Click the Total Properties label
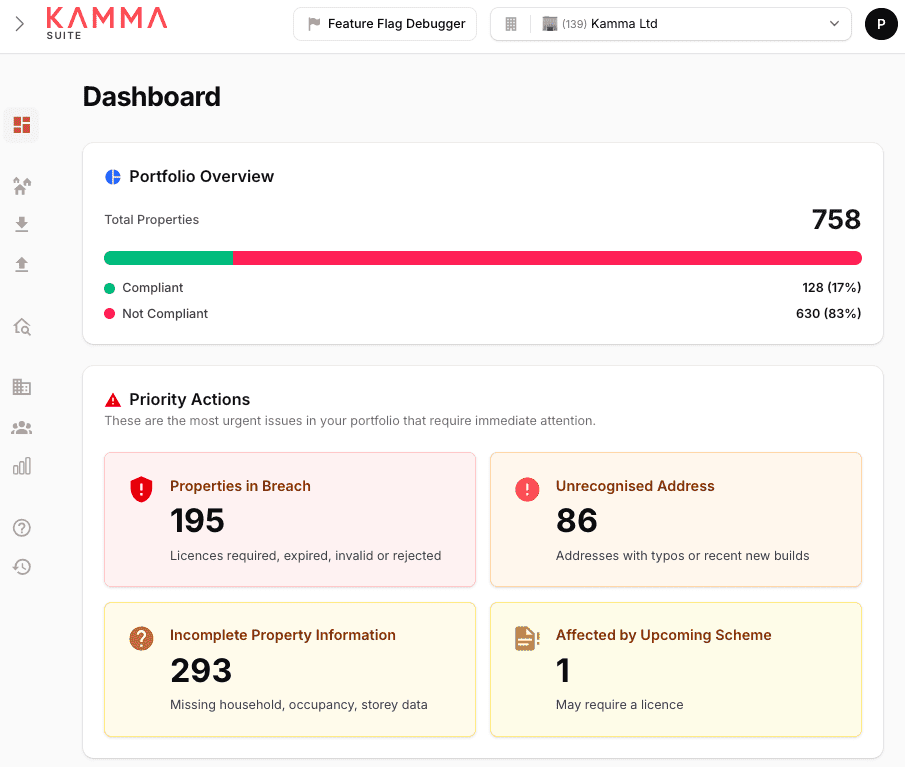 [152, 220]
